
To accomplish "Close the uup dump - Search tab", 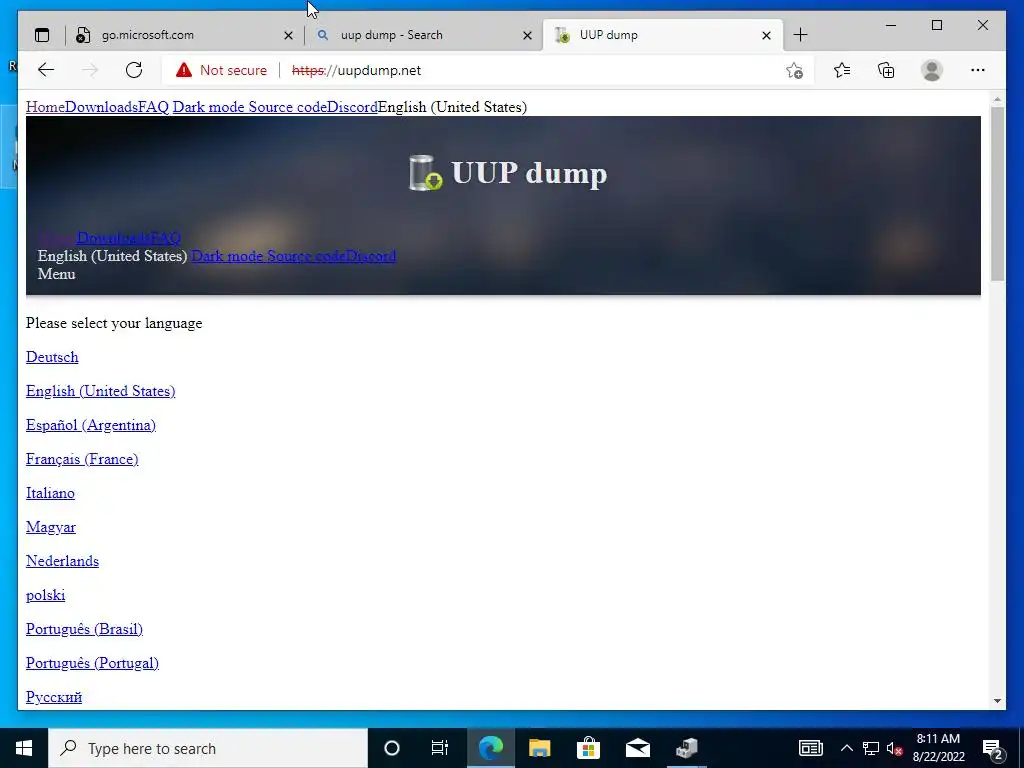I will tap(528, 35).
